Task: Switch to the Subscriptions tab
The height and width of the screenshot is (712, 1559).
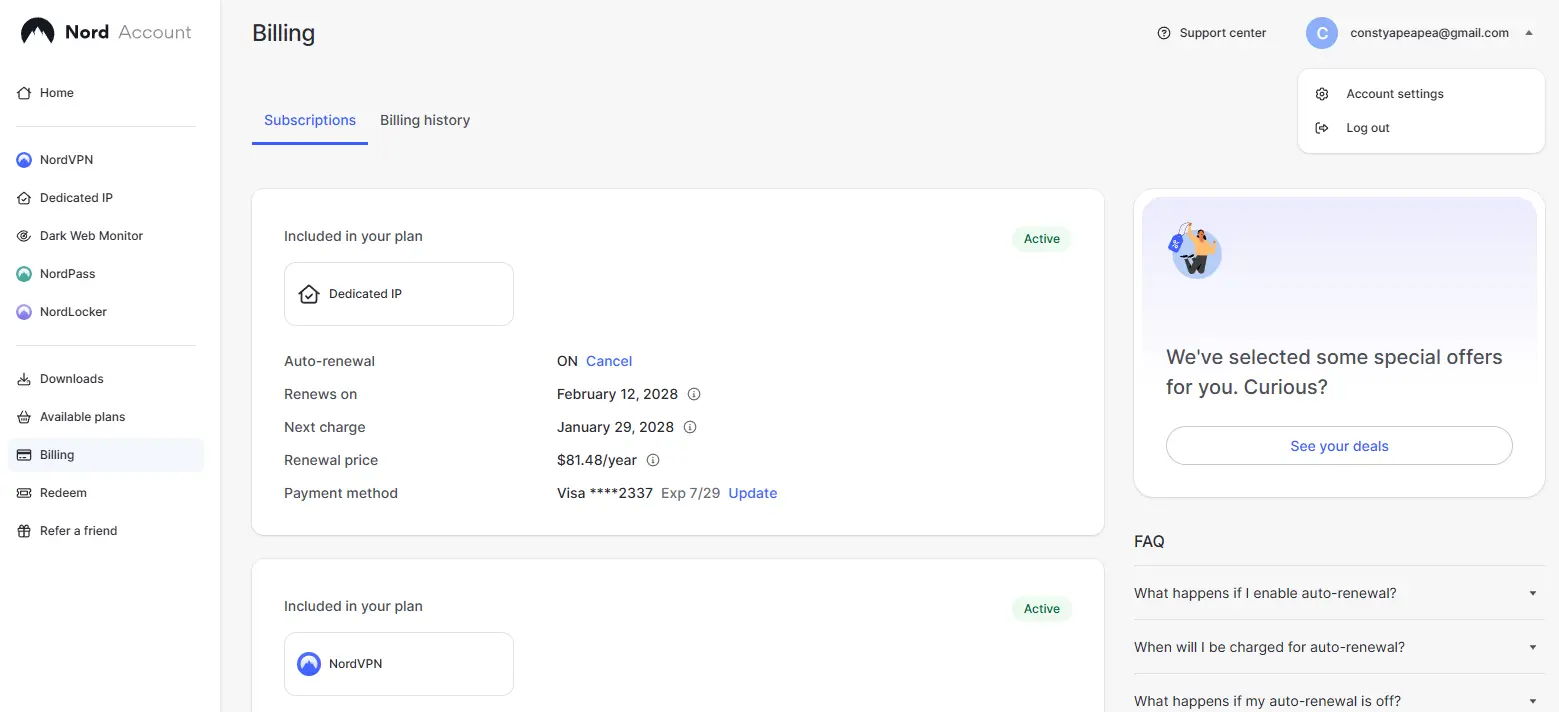Action: tap(310, 120)
